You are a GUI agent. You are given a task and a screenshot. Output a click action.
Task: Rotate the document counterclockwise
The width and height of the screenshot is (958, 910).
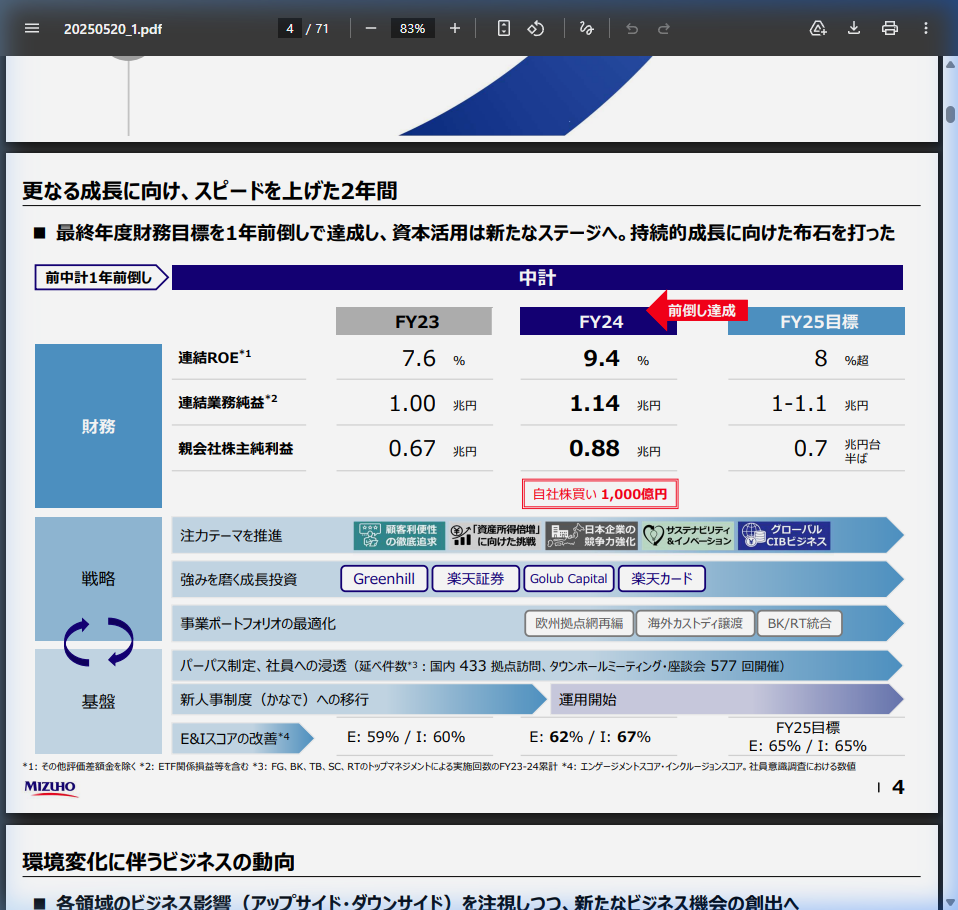pos(536,28)
